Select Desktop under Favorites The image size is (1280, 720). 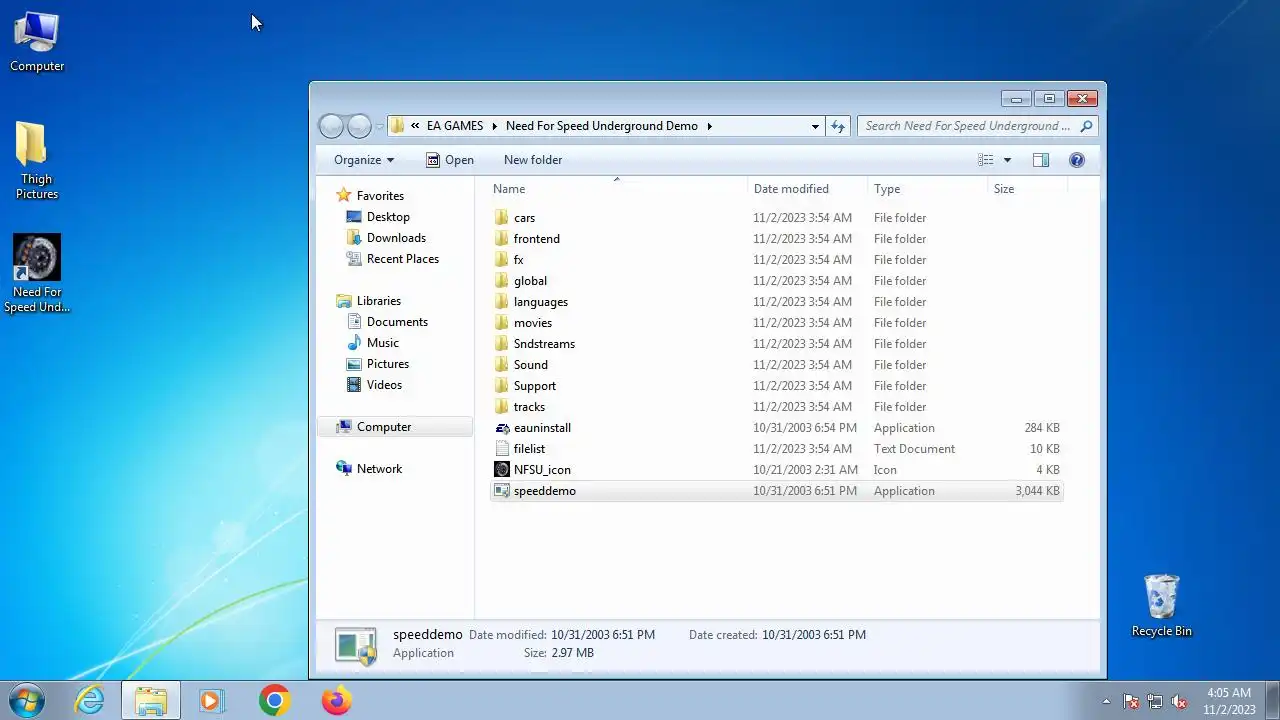pyautogui.click(x=388, y=217)
